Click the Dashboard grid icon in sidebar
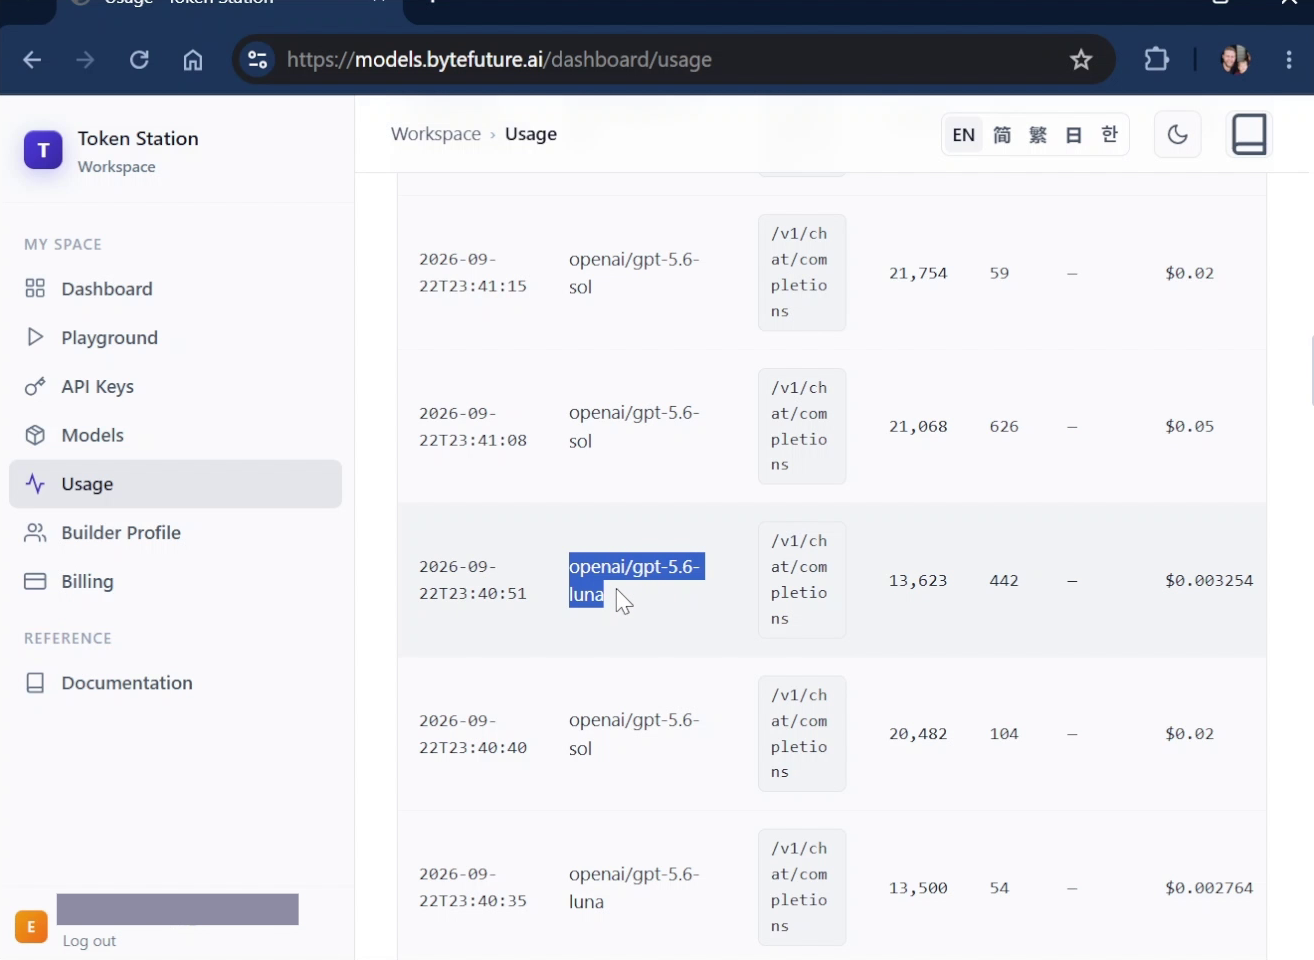The height and width of the screenshot is (960, 1314). tap(35, 288)
